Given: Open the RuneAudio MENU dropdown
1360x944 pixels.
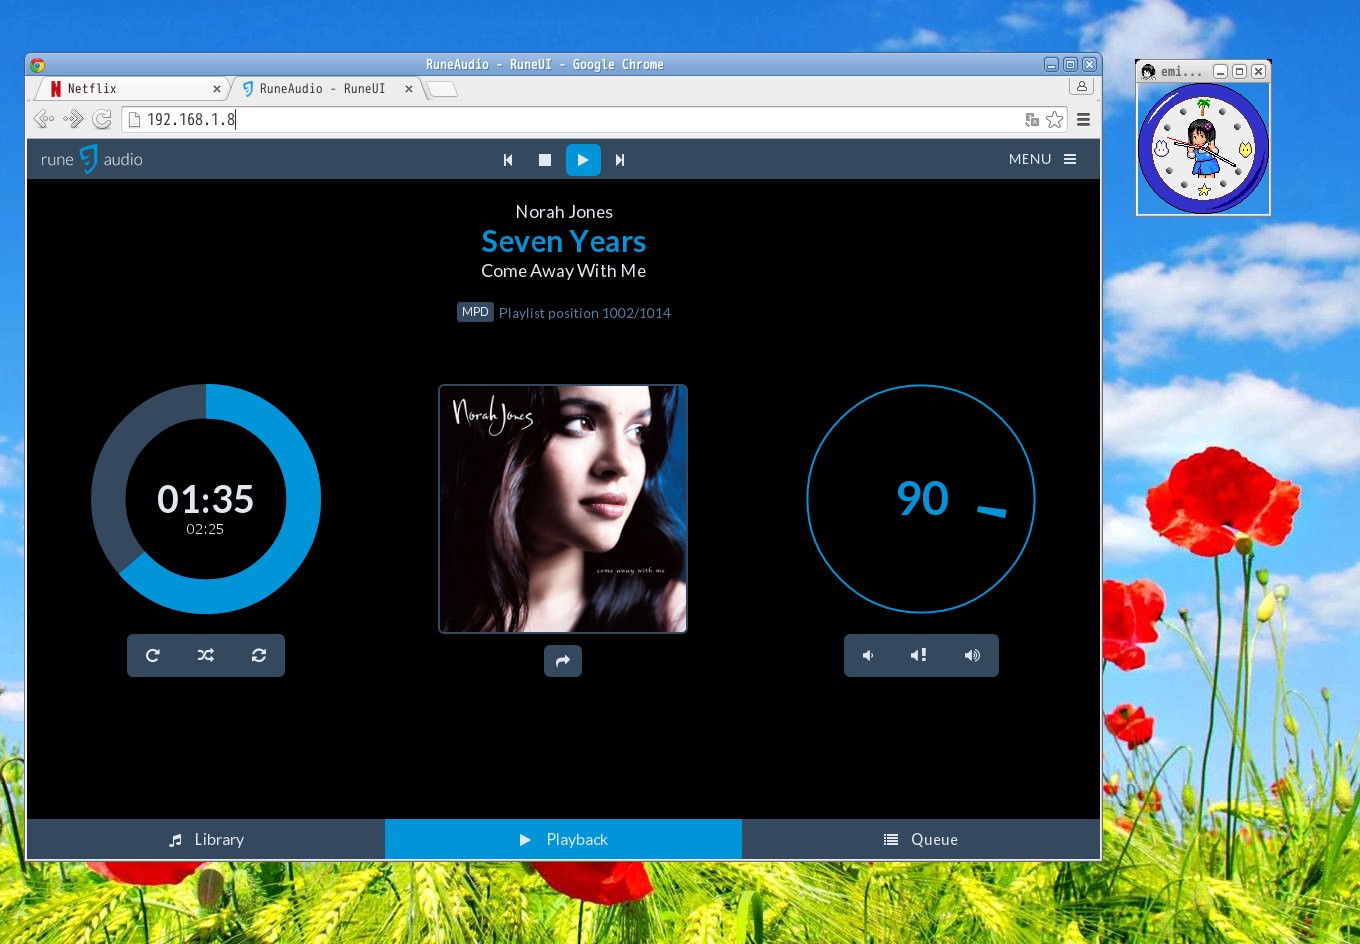Looking at the screenshot, I should (1042, 160).
